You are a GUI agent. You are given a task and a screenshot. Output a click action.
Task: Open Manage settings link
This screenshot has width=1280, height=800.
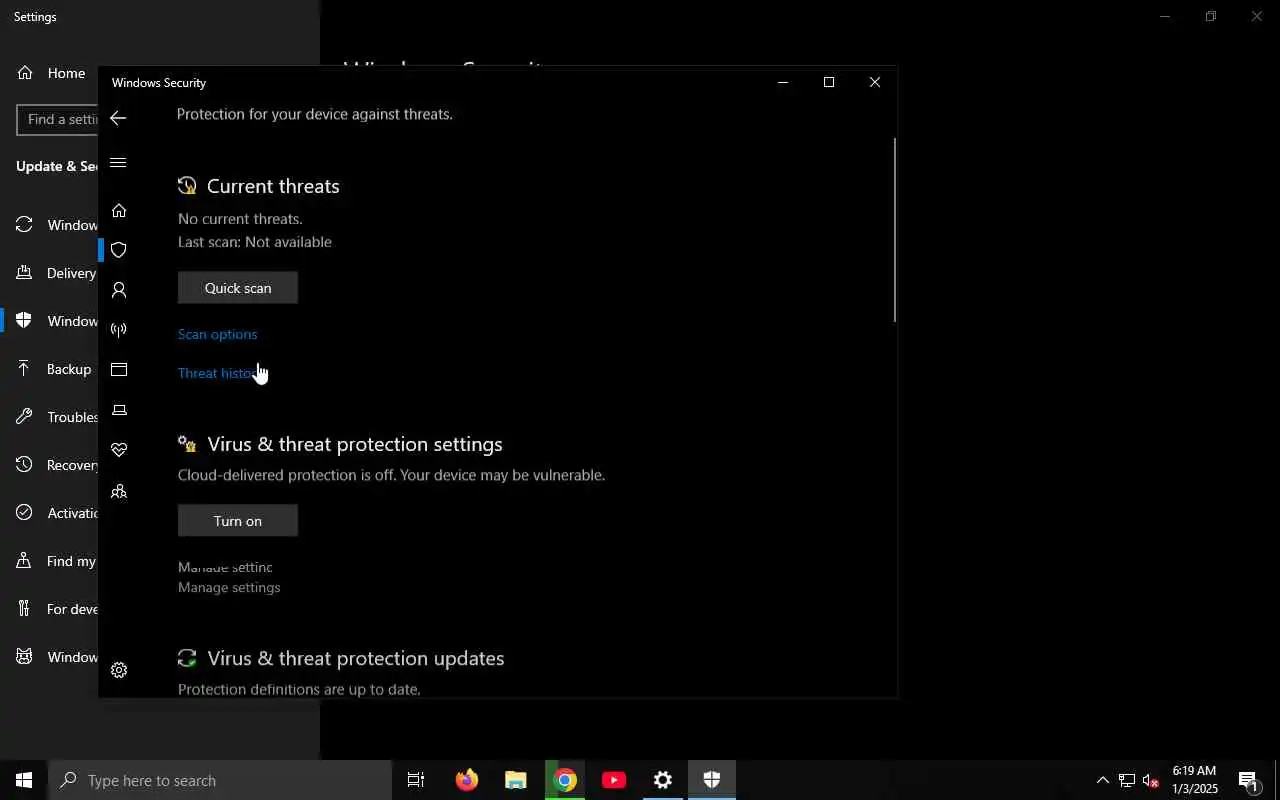click(229, 587)
